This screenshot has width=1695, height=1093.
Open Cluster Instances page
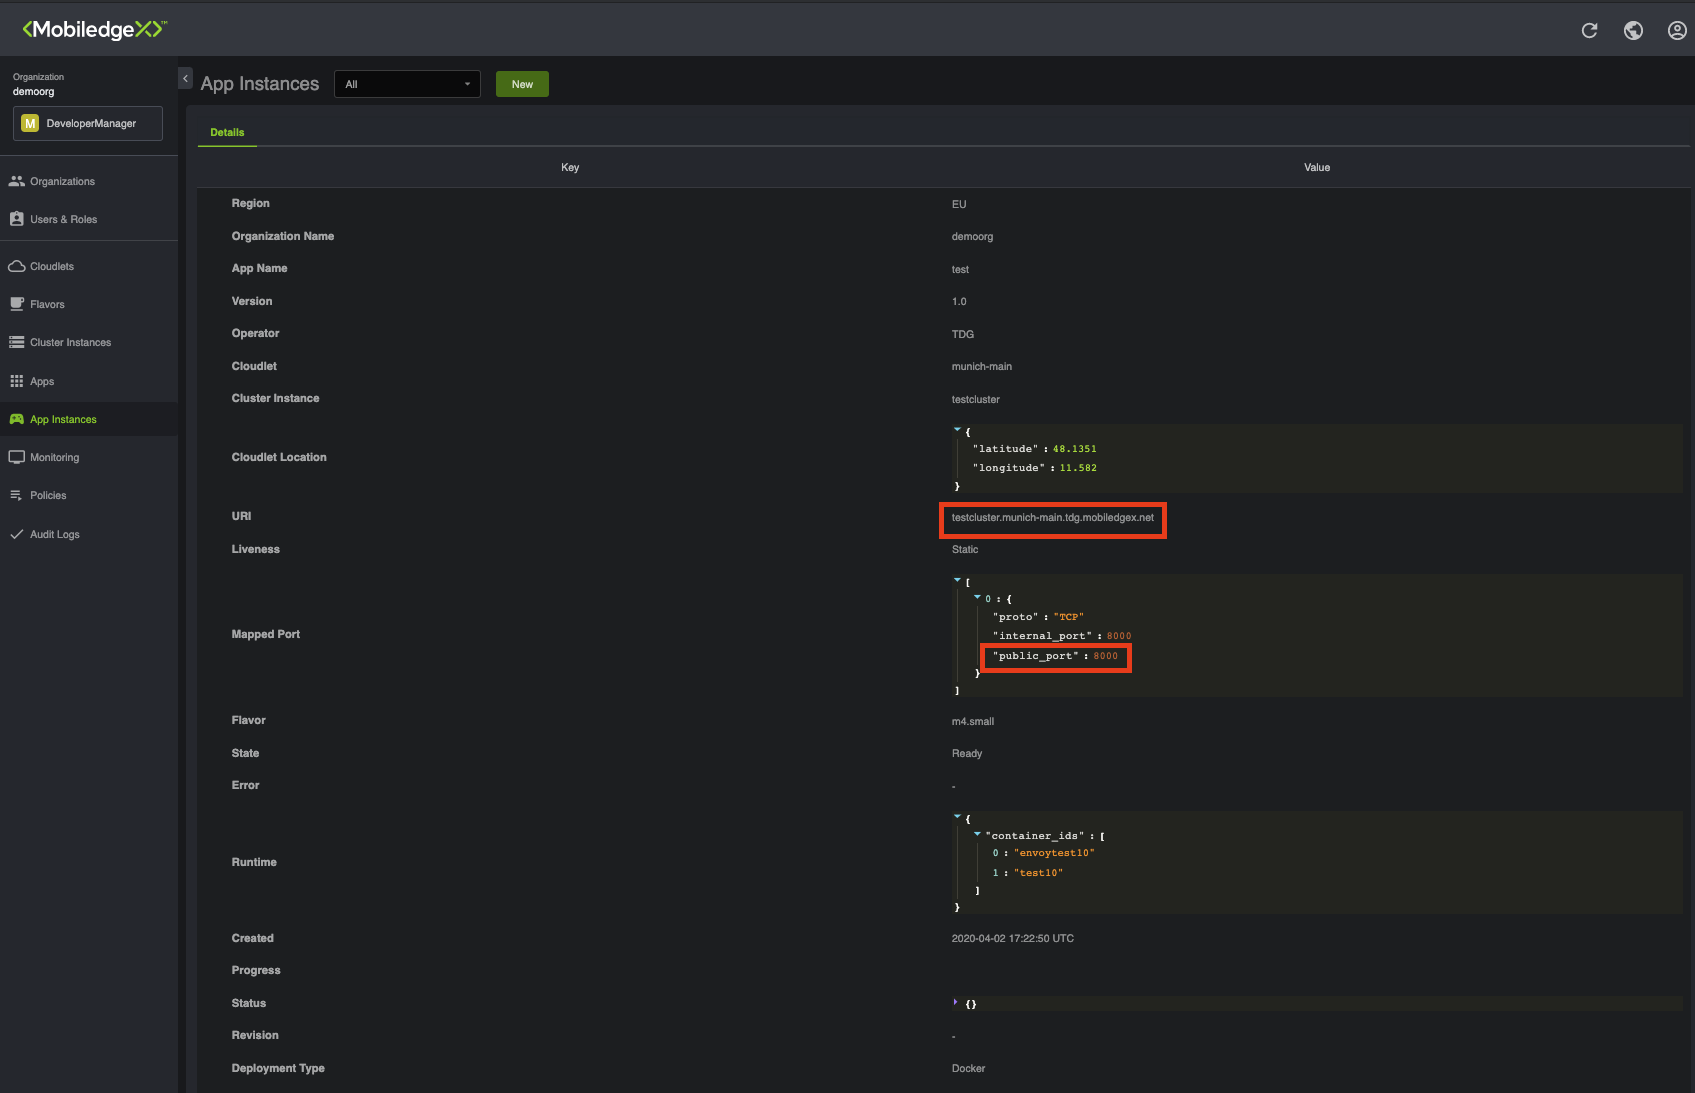[70, 342]
